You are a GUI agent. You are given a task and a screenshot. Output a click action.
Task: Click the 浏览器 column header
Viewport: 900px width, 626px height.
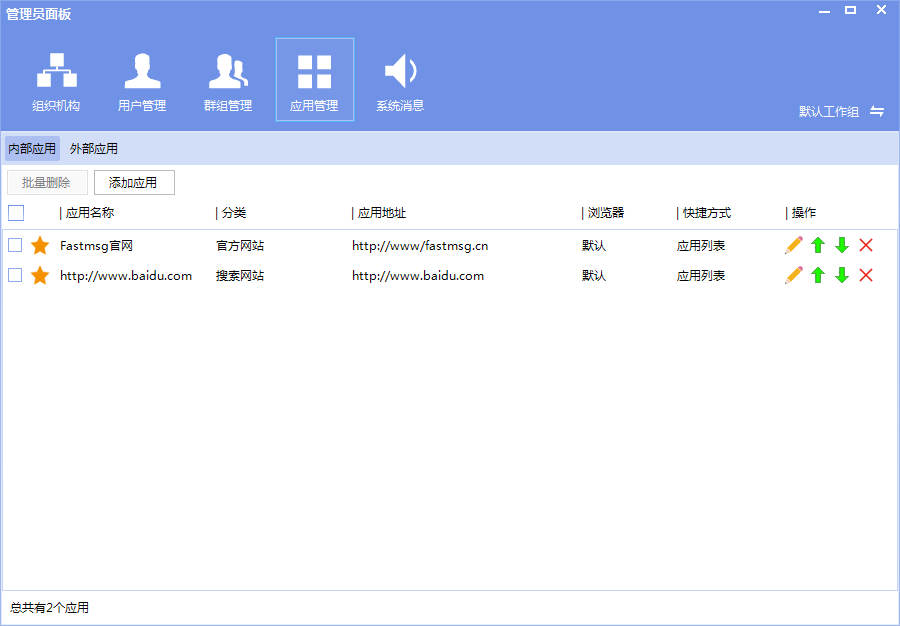coord(606,213)
